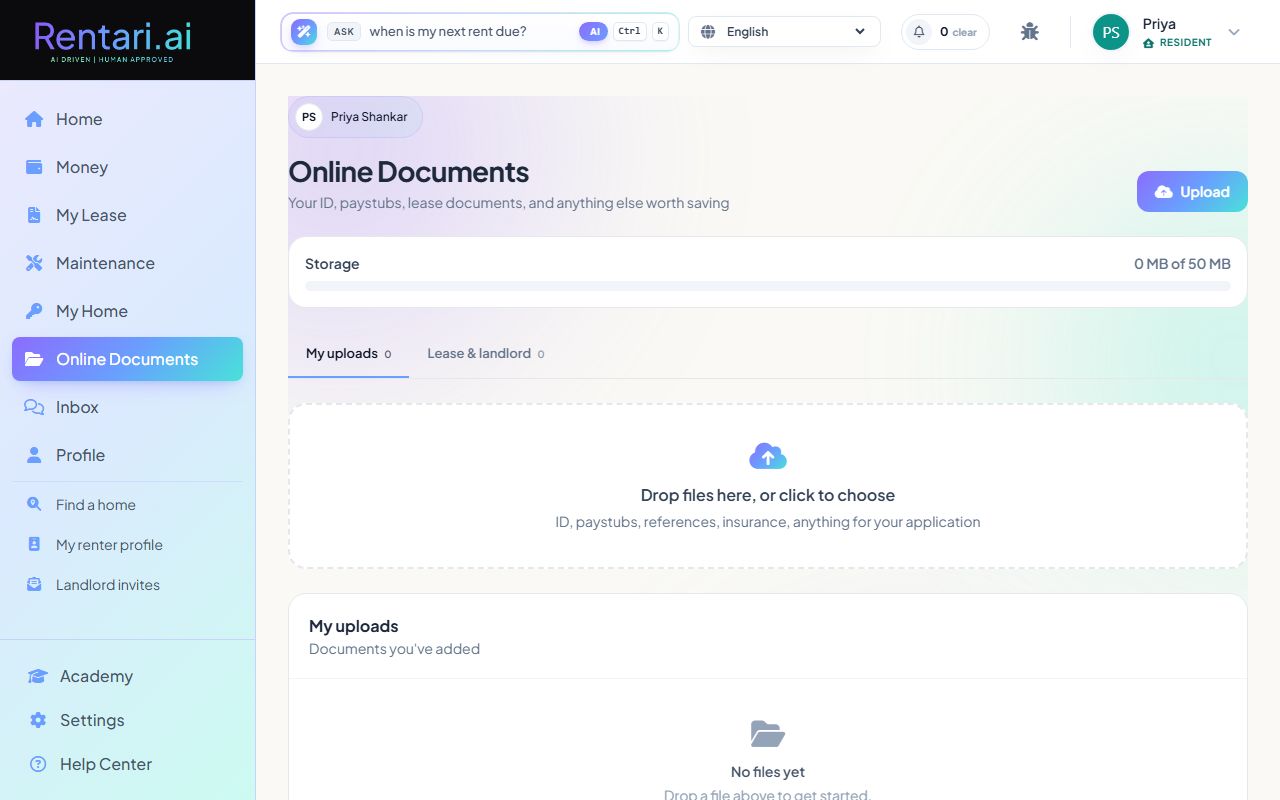Click the Upload button

click(1192, 192)
